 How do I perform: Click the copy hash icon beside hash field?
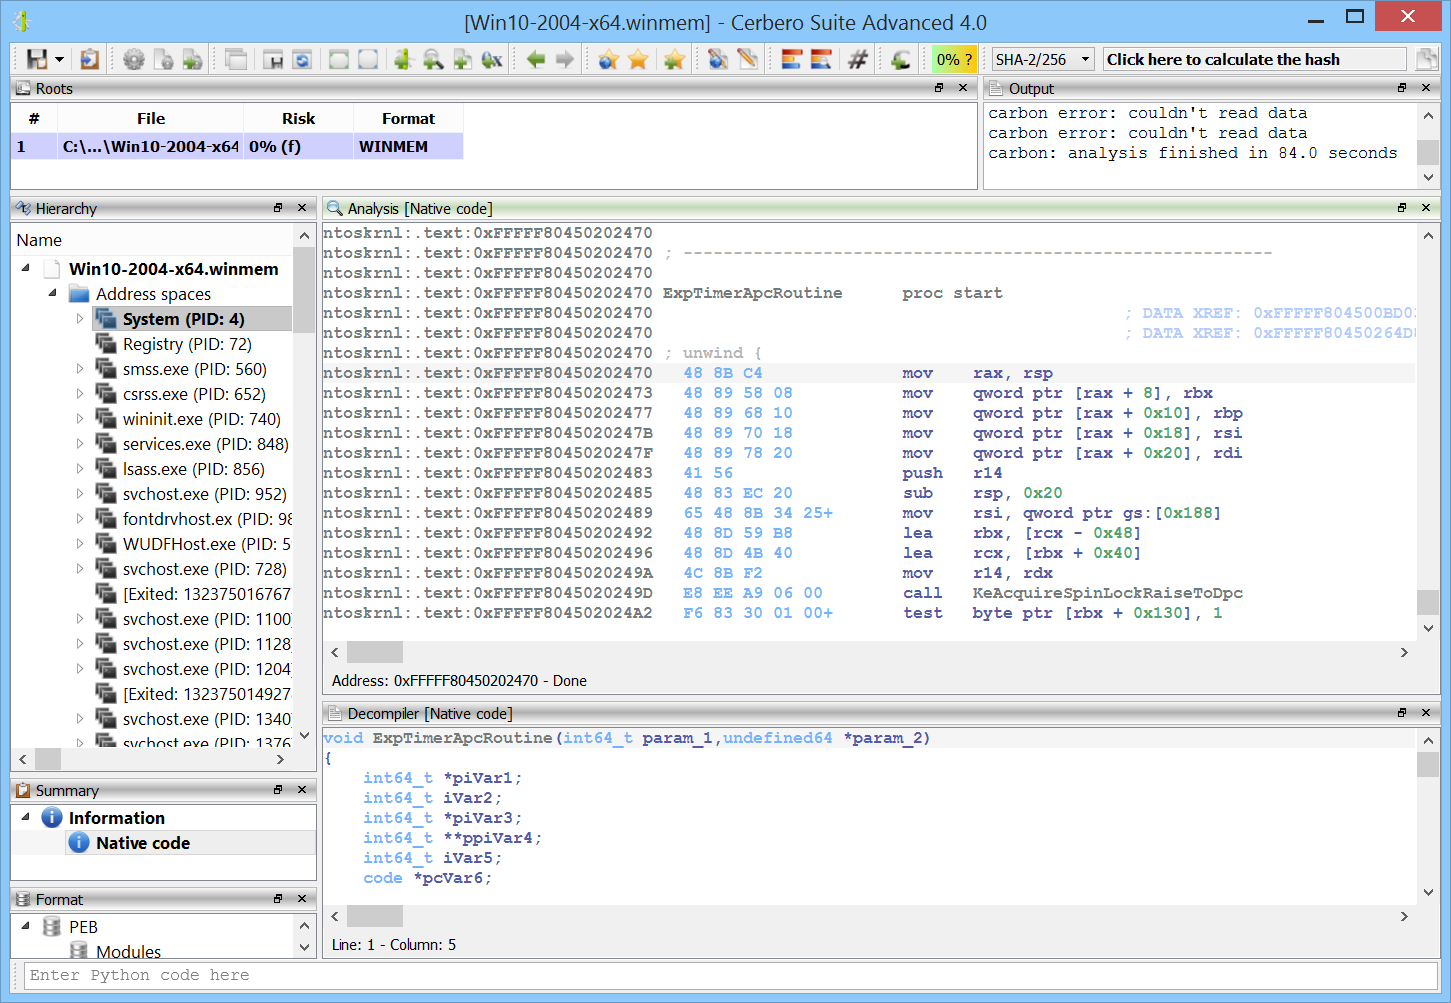coord(1427,60)
